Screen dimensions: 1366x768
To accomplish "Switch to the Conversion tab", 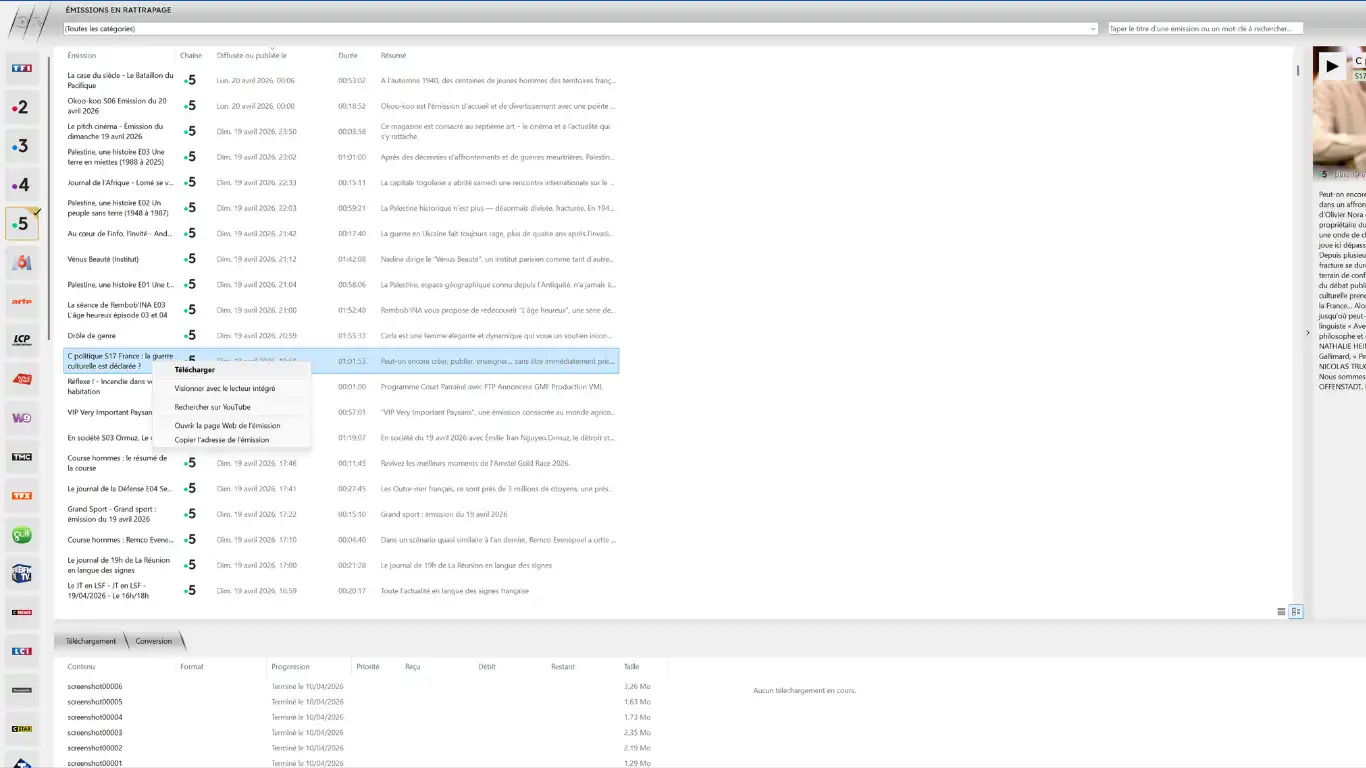I will [x=154, y=641].
